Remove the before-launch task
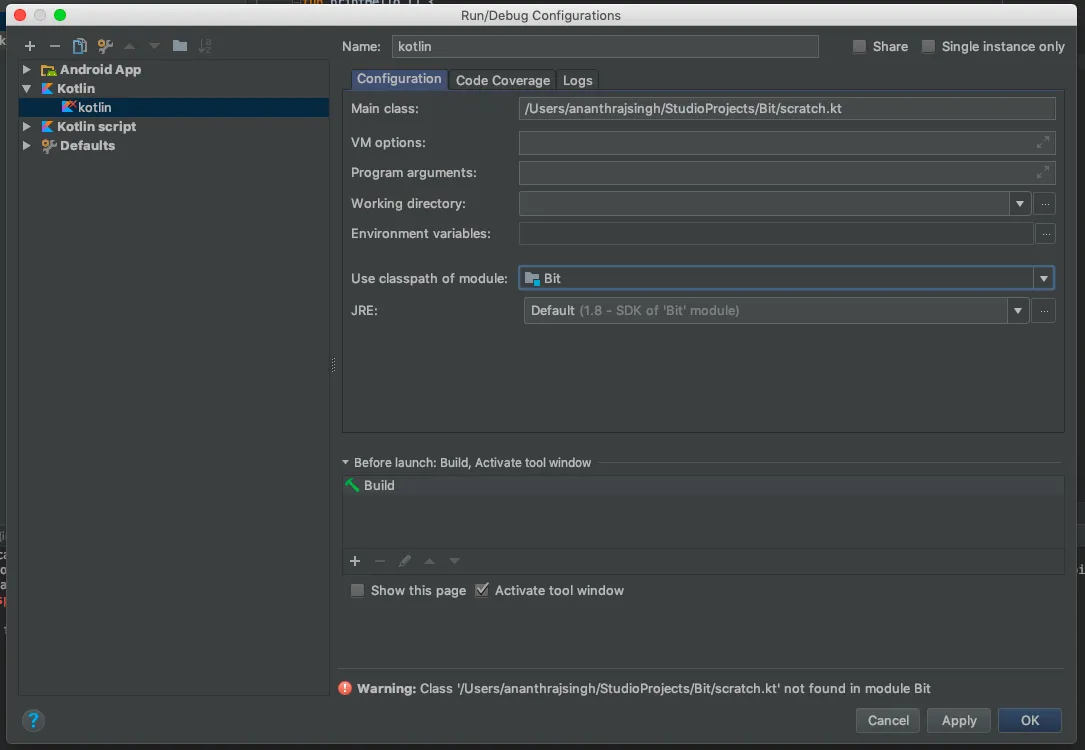 (380, 561)
